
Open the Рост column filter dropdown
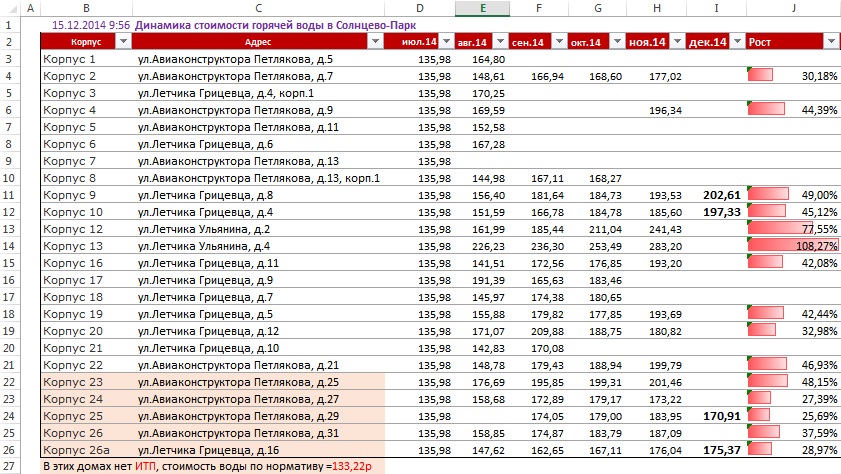(831, 41)
